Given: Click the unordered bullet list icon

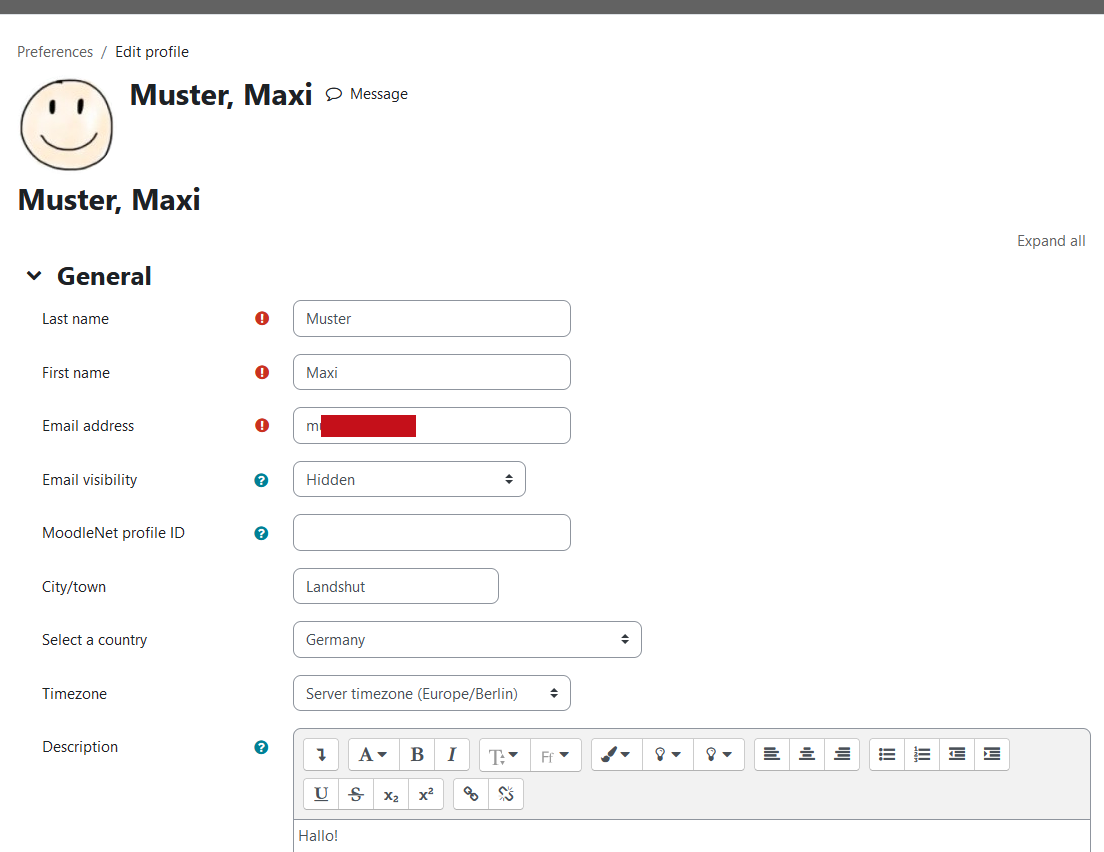Looking at the screenshot, I should [x=887, y=755].
